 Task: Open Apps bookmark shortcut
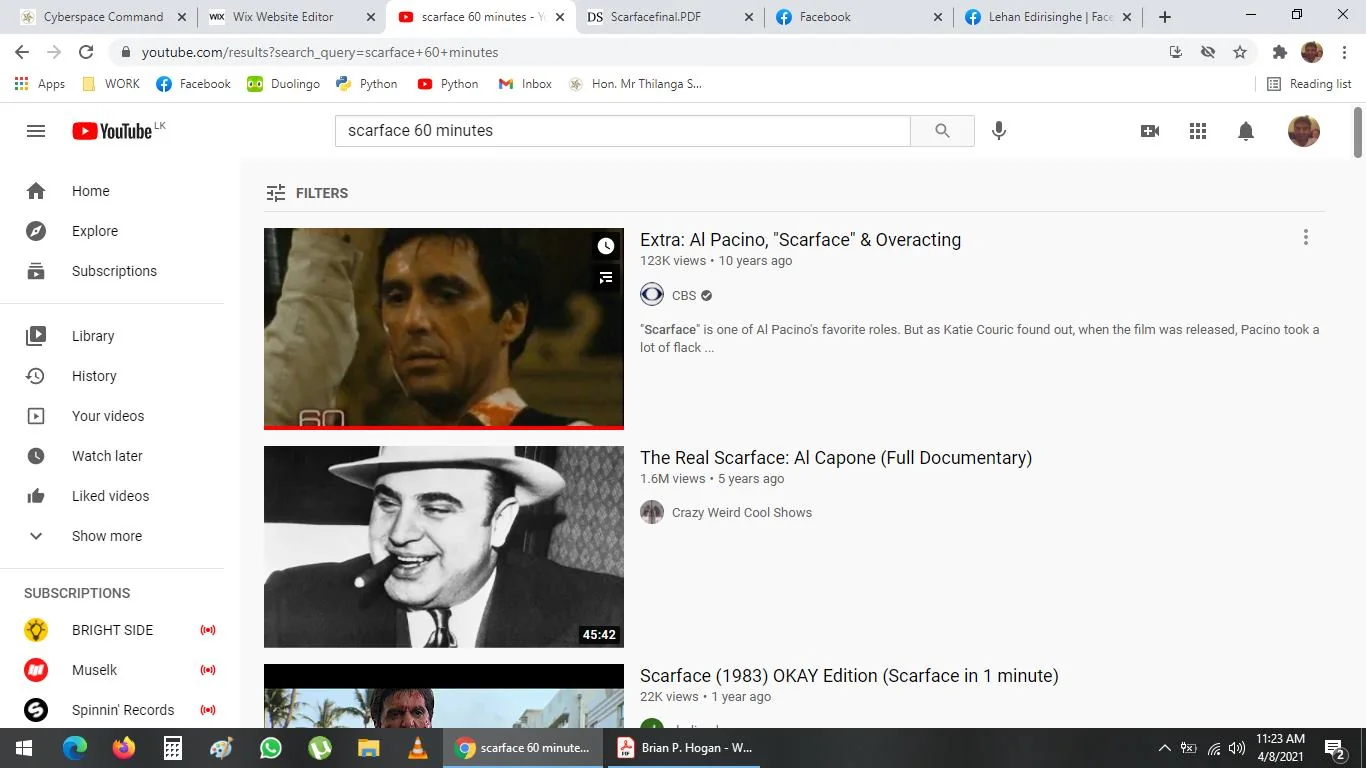coord(40,84)
